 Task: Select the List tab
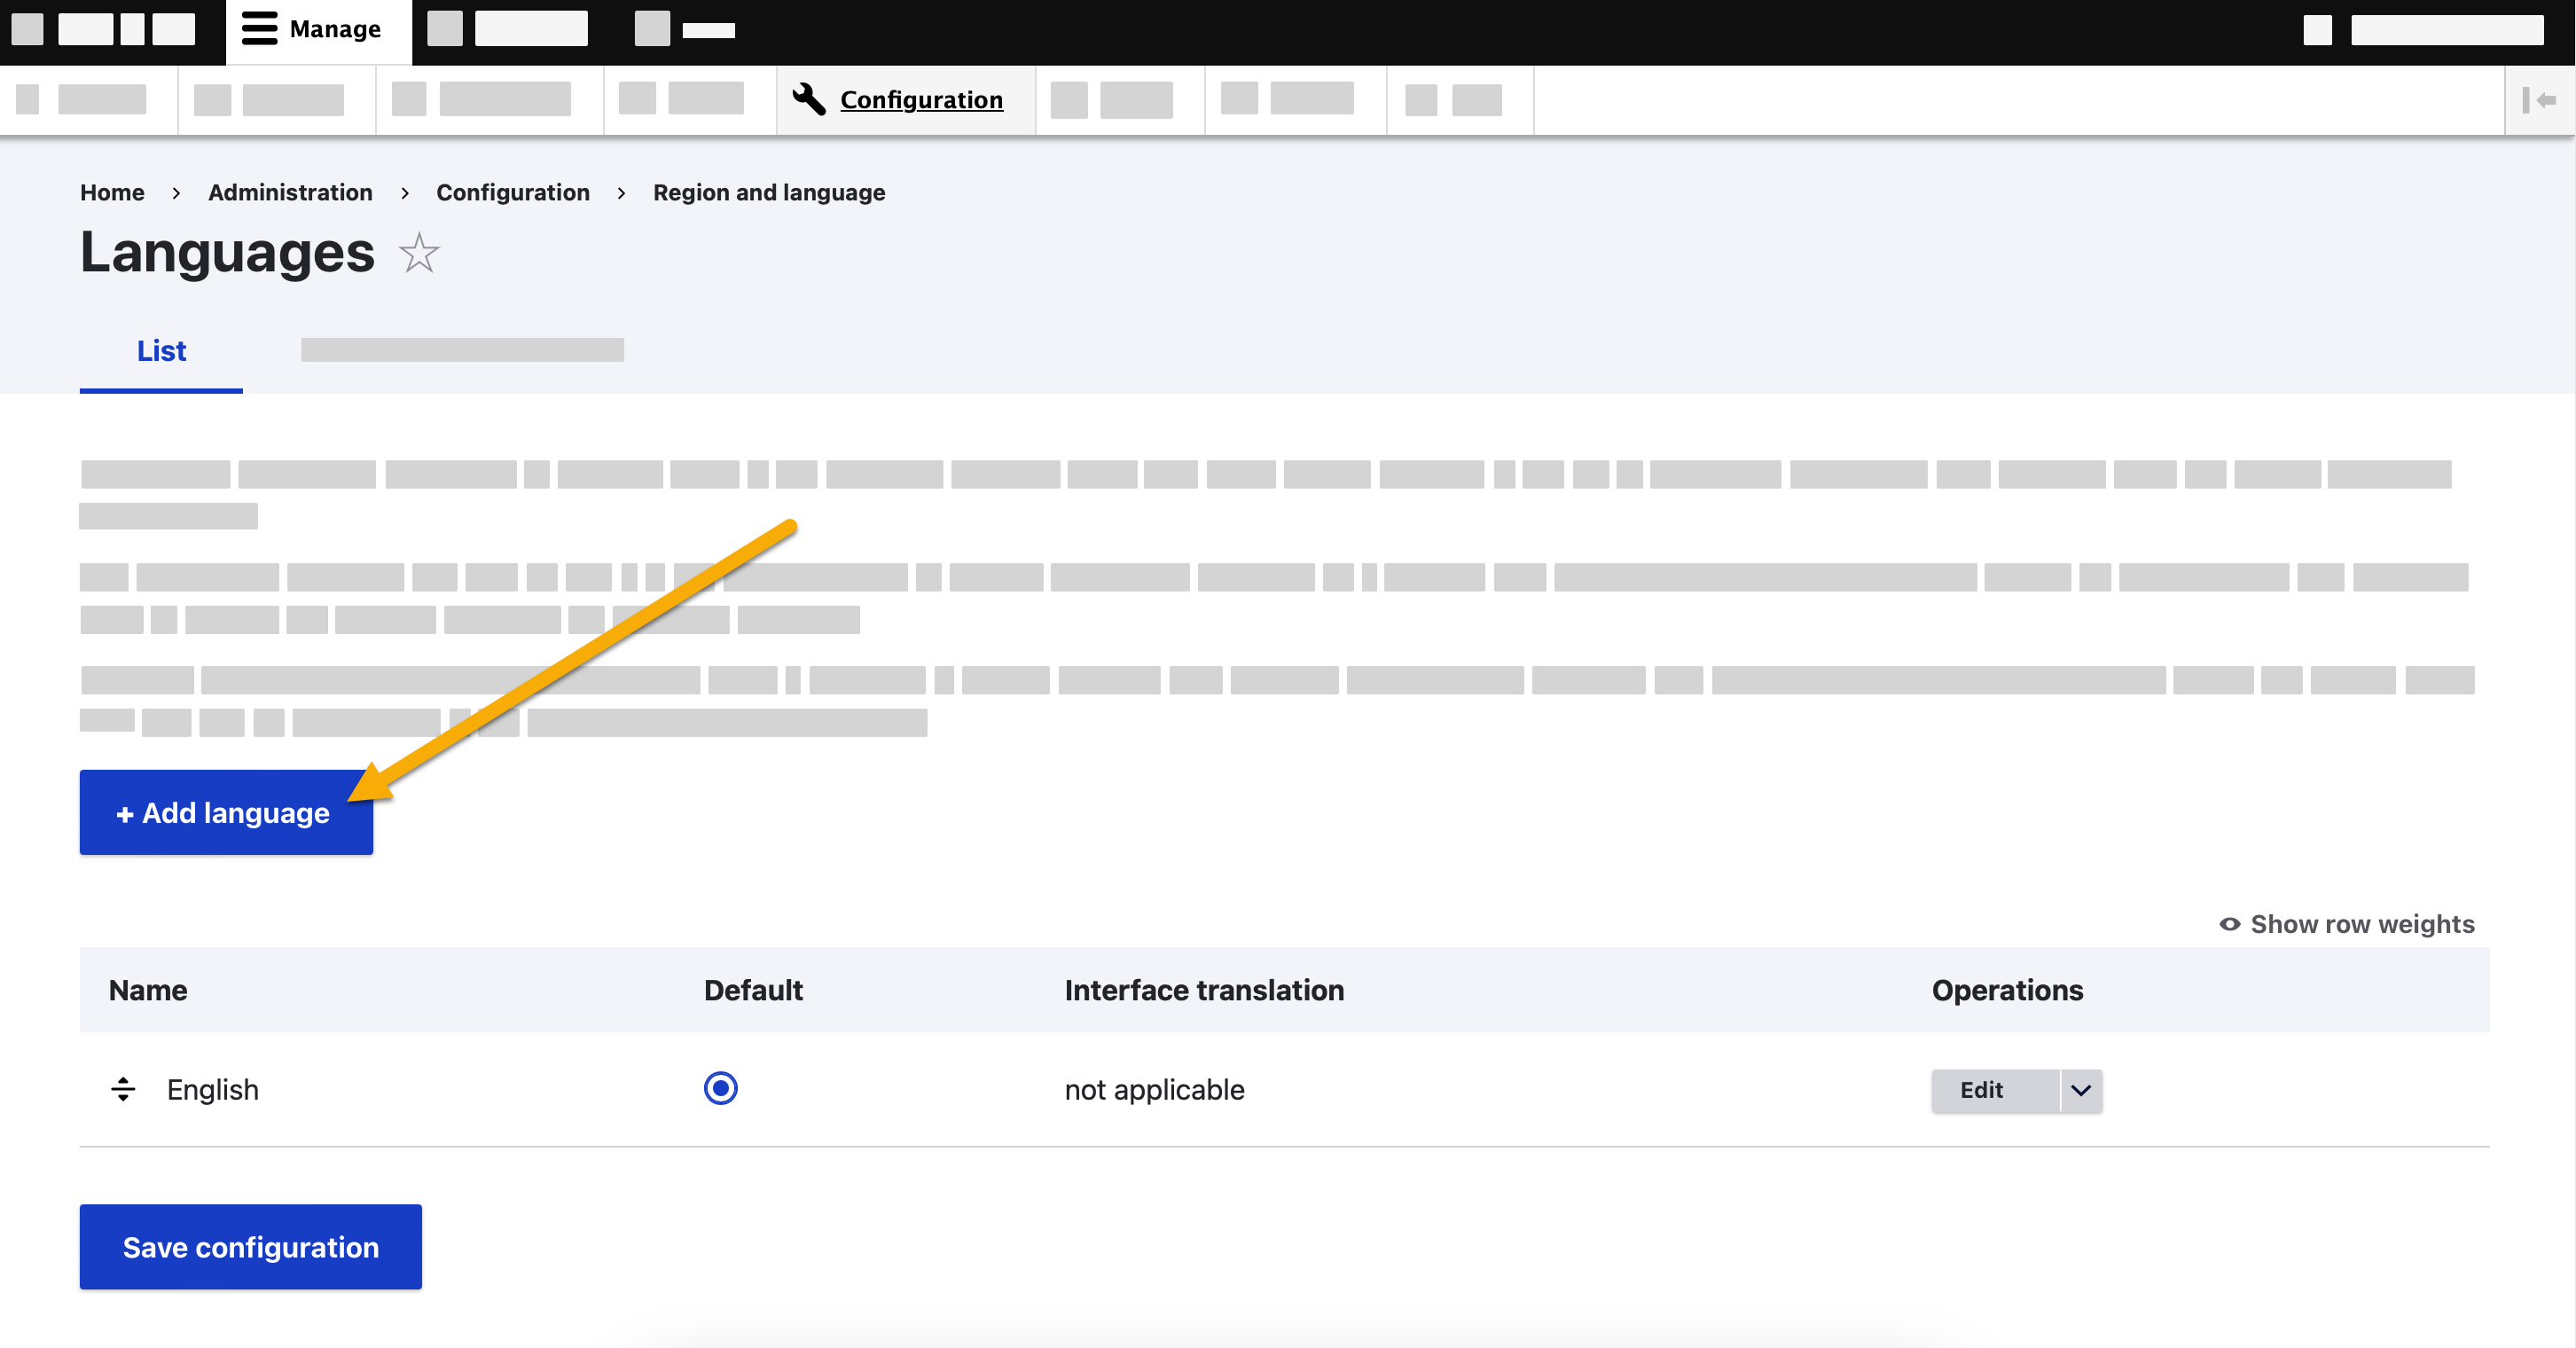161,351
